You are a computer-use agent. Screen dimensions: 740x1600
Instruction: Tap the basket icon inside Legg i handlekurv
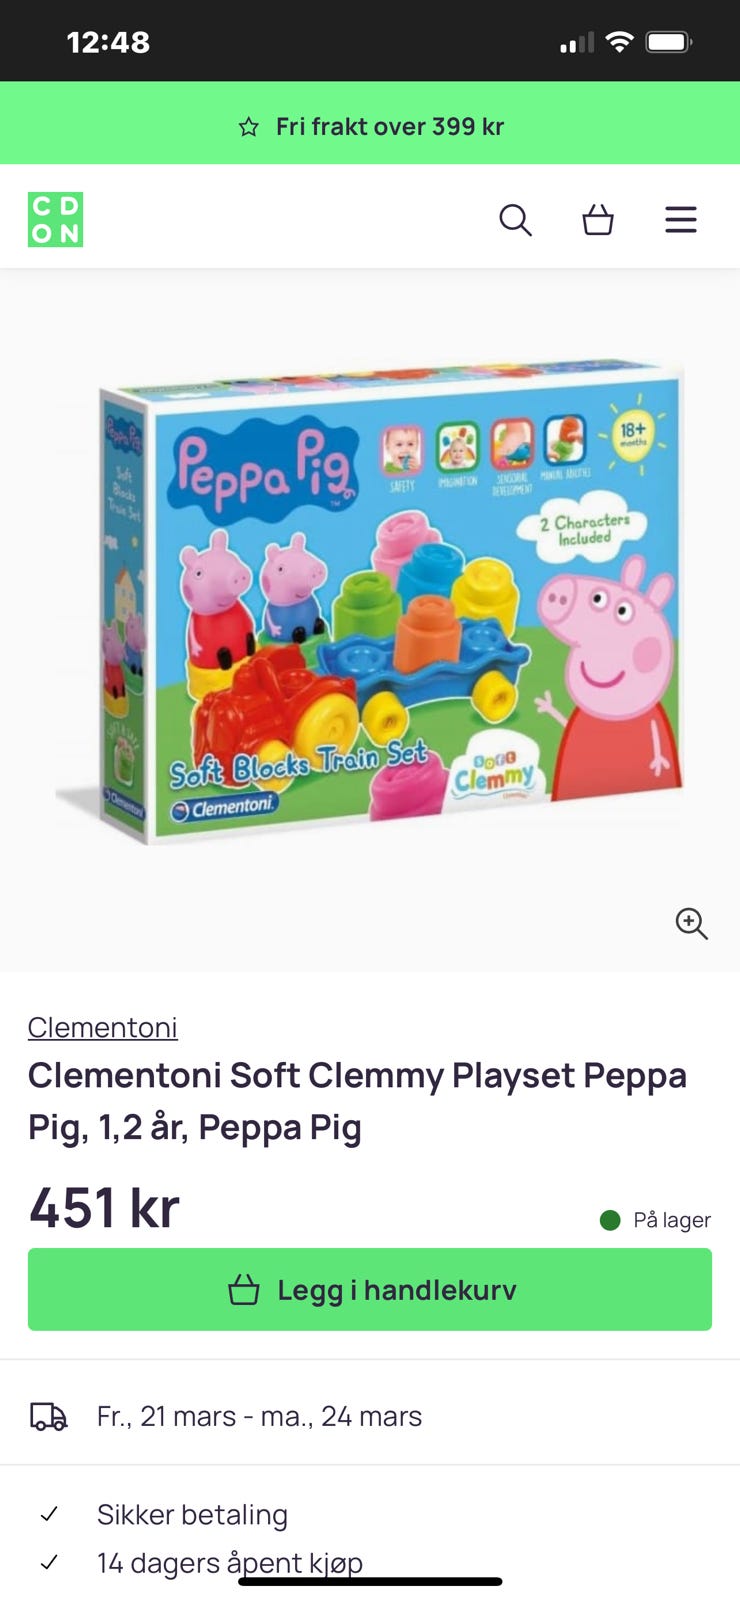[244, 1290]
